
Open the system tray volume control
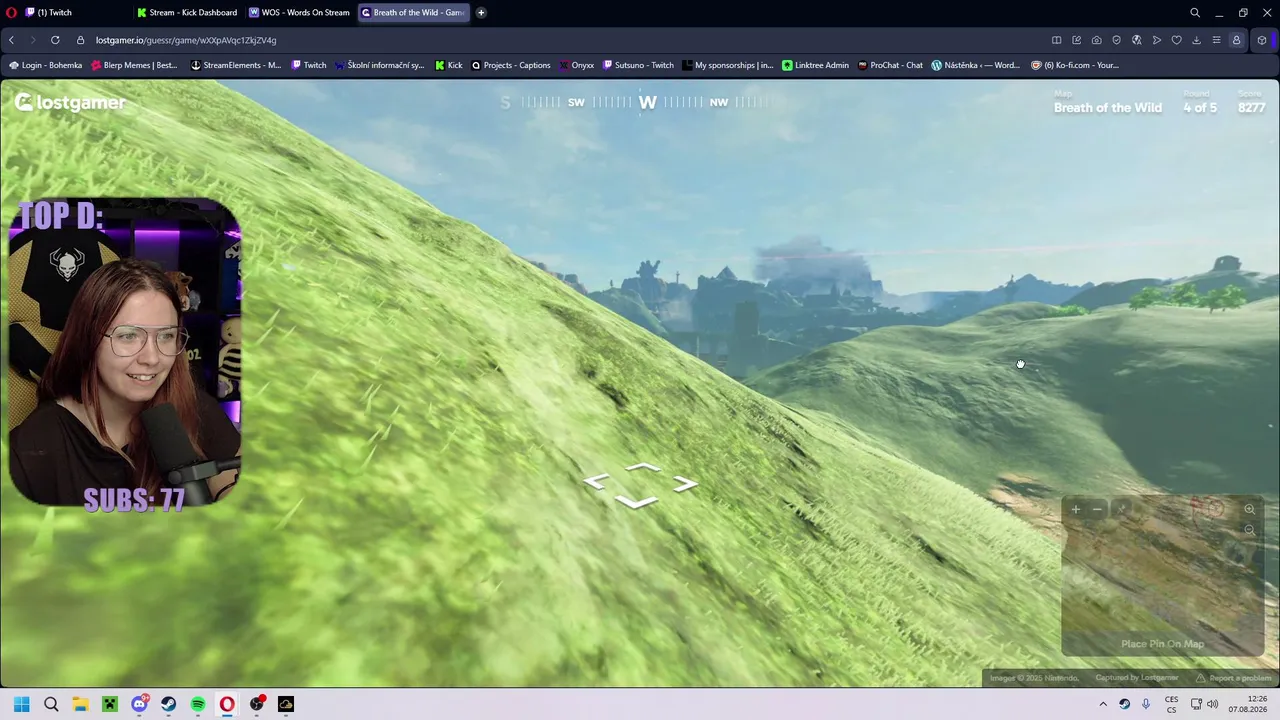coord(1212,704)
